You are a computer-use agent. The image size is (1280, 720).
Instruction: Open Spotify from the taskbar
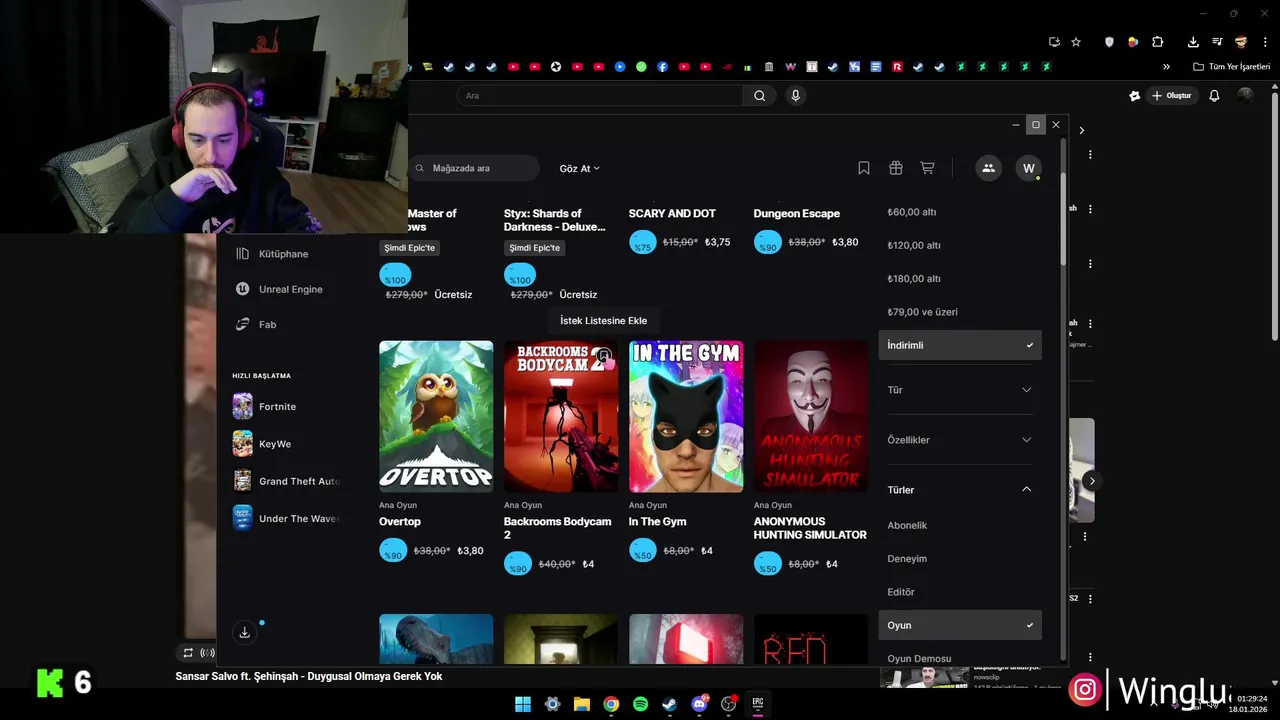[640, 704]
